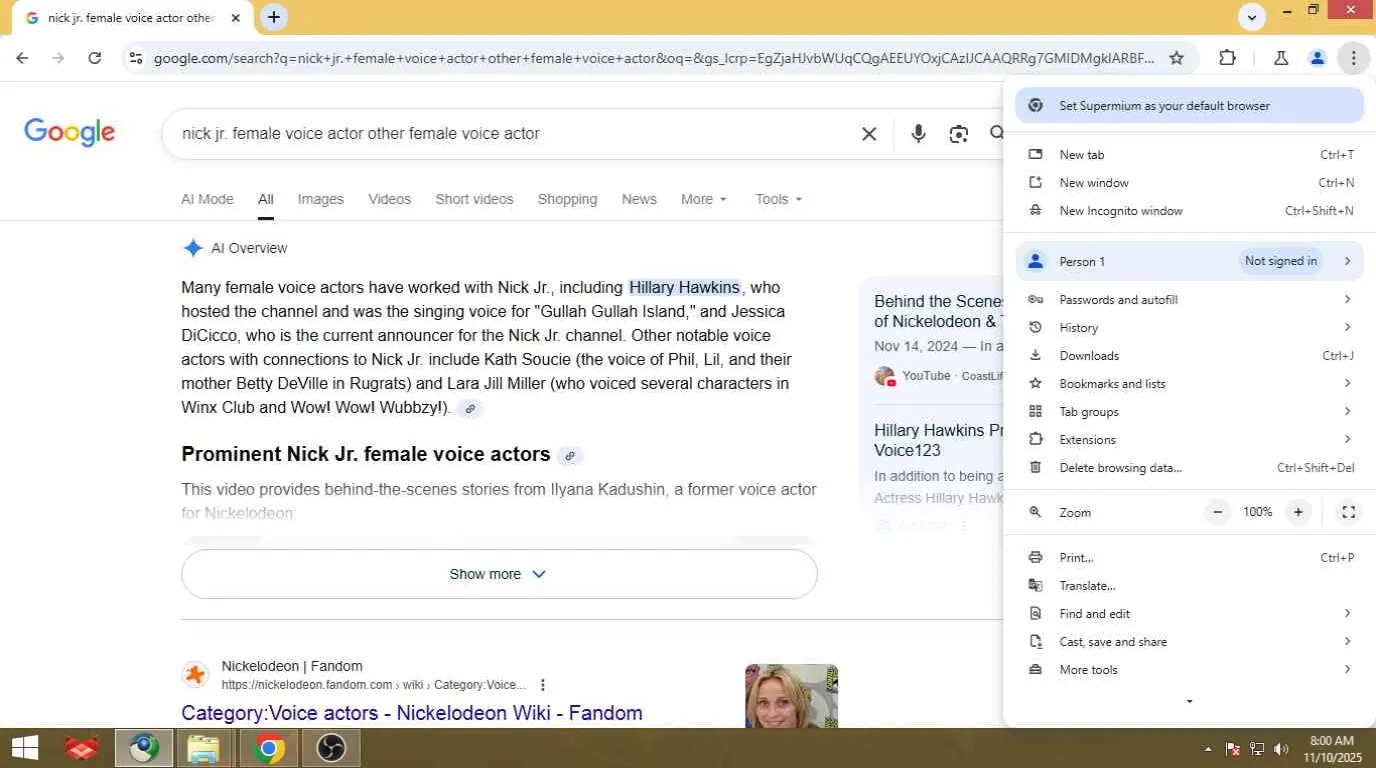
Task: Open the tab search dropdown
Action: coord(1251,17)
